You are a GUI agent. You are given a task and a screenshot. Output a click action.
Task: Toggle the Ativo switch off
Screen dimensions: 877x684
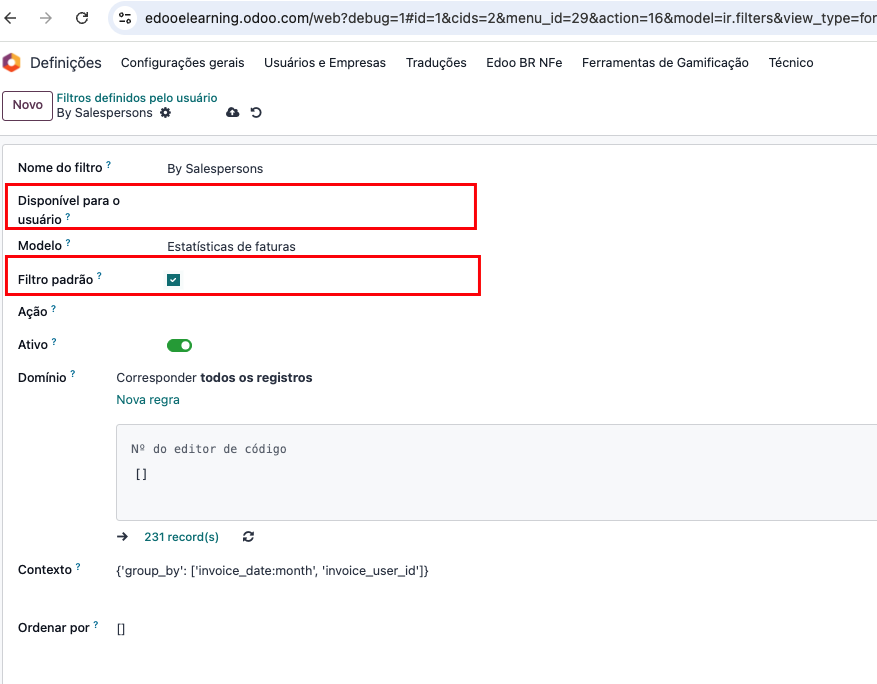[x=180, y=345]
